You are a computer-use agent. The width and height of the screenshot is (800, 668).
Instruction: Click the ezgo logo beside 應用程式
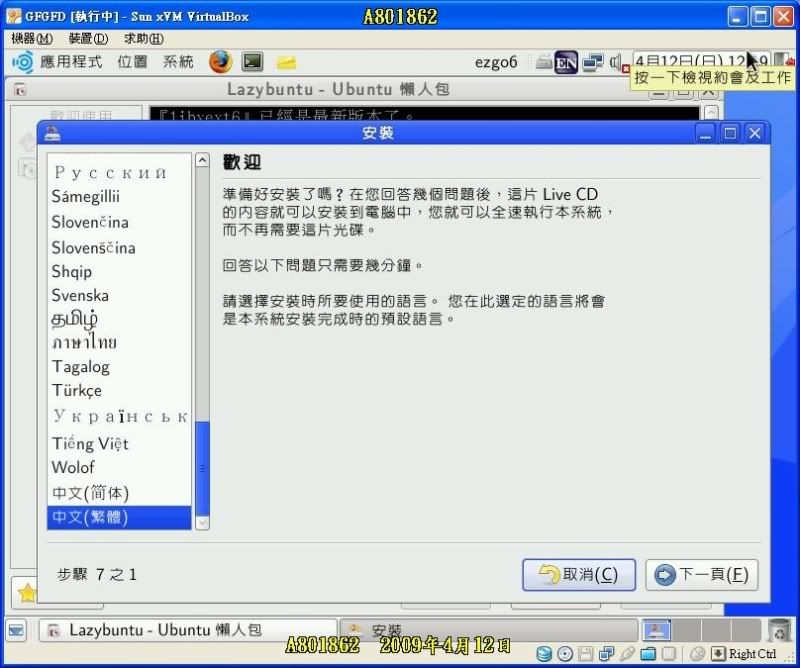tap(22, 62)
